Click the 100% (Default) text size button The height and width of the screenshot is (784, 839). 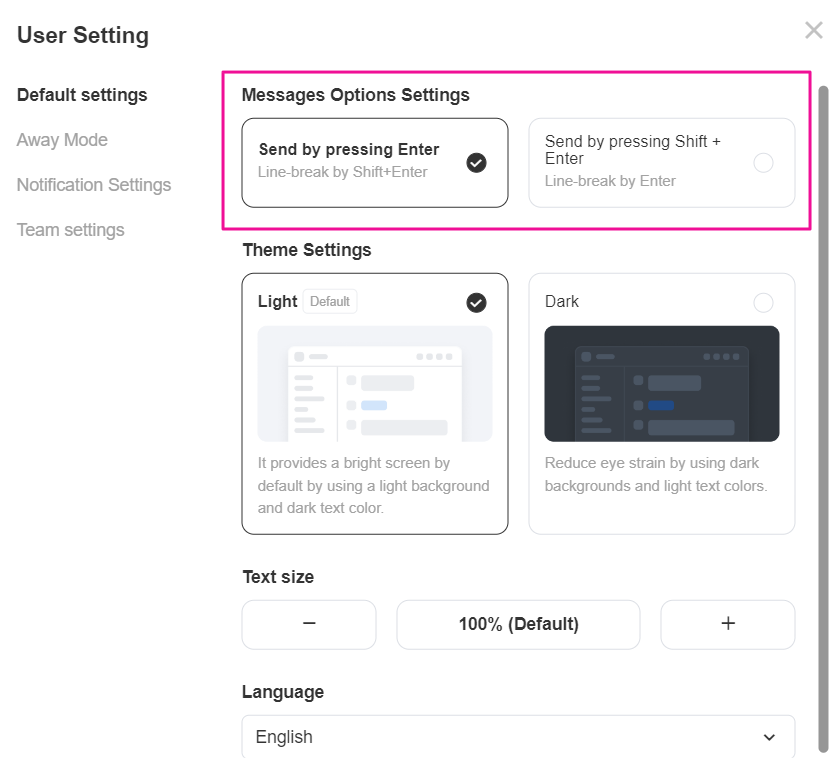pyautogui.click(x=518, y=624)
